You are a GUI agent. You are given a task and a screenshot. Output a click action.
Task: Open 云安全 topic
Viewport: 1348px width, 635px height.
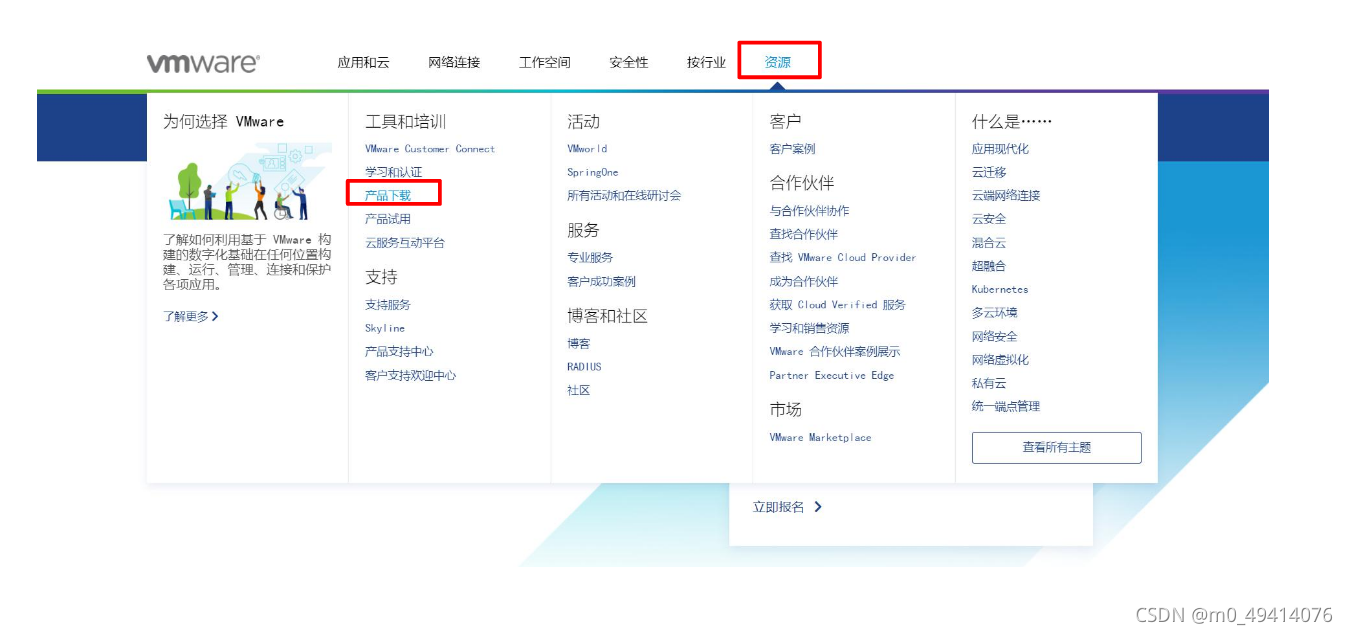pos(989,219)
